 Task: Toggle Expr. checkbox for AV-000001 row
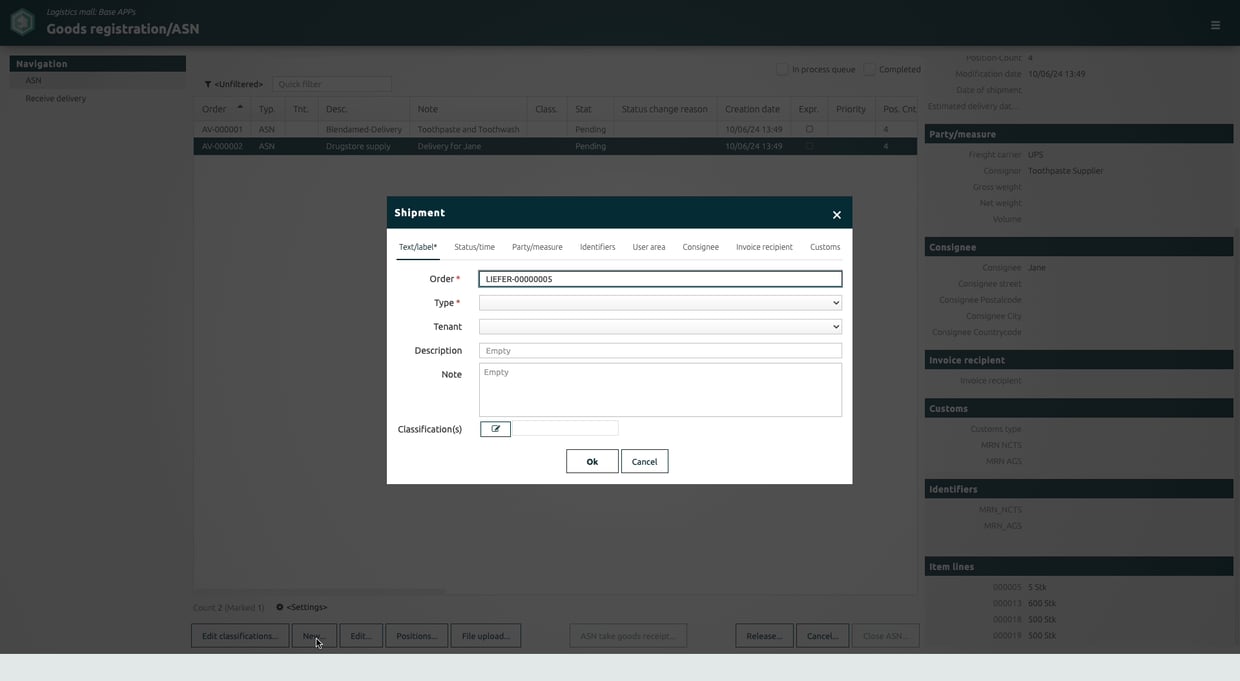pyautogui.click(x=809, y=129)
